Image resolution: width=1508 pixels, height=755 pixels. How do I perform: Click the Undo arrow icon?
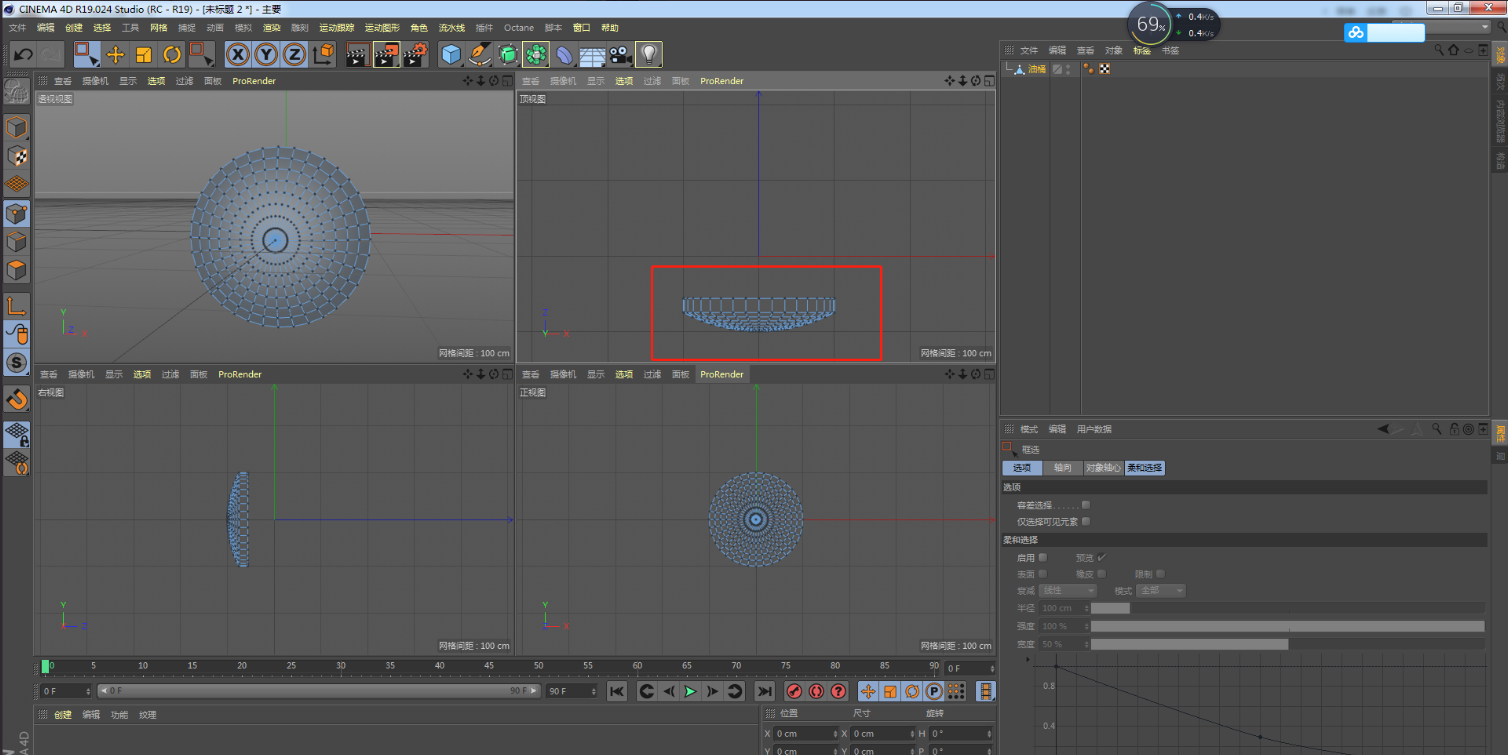tap(23, 54)
